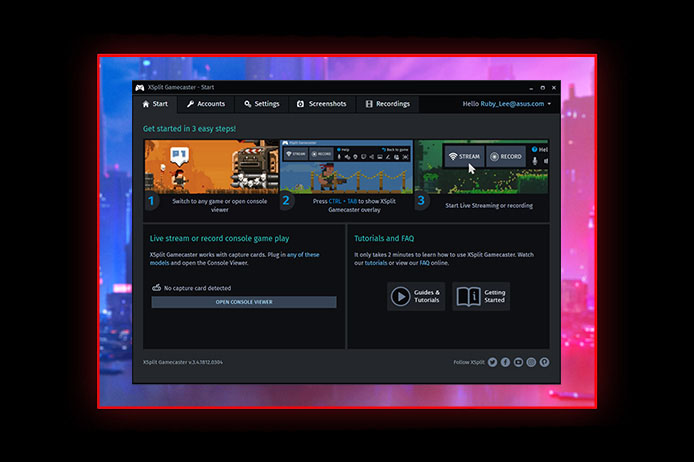Viewport: 694px width, 462px height.
Task: Open the Getting Started guide
Action: point(481,296)
